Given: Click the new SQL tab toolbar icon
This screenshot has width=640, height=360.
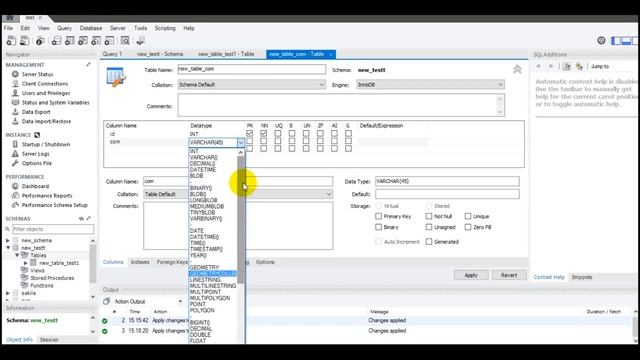Looking at the screenshot, I should 11,40.
